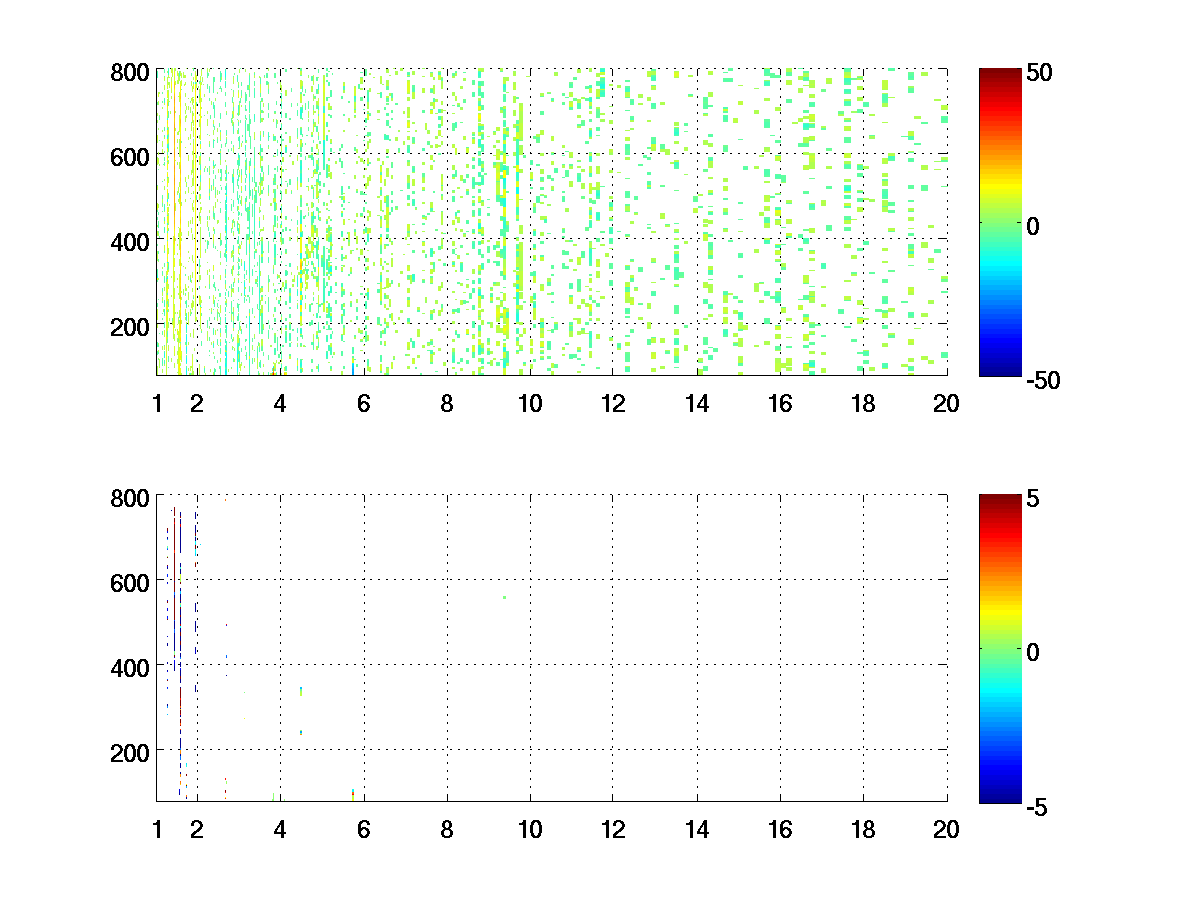Select the '-5' label on lower colorbar
This screenshot has width=1200, height=900.
coord(1037,806)
